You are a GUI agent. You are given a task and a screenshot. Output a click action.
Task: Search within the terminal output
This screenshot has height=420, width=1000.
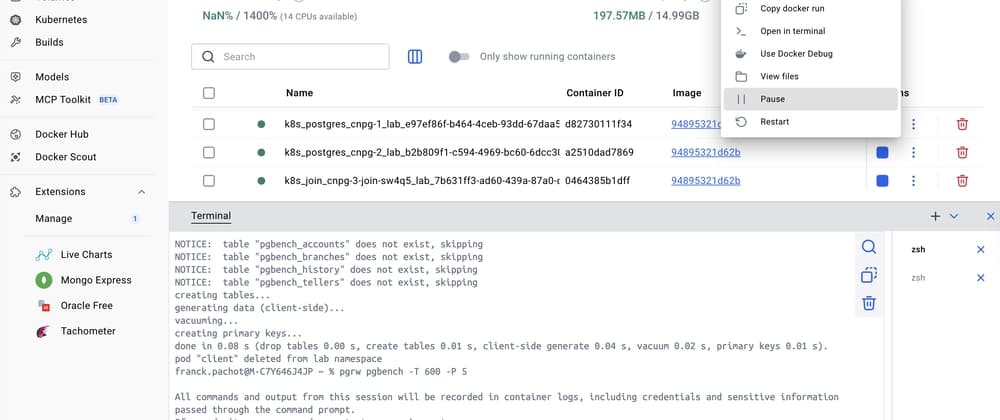point(869,247)
